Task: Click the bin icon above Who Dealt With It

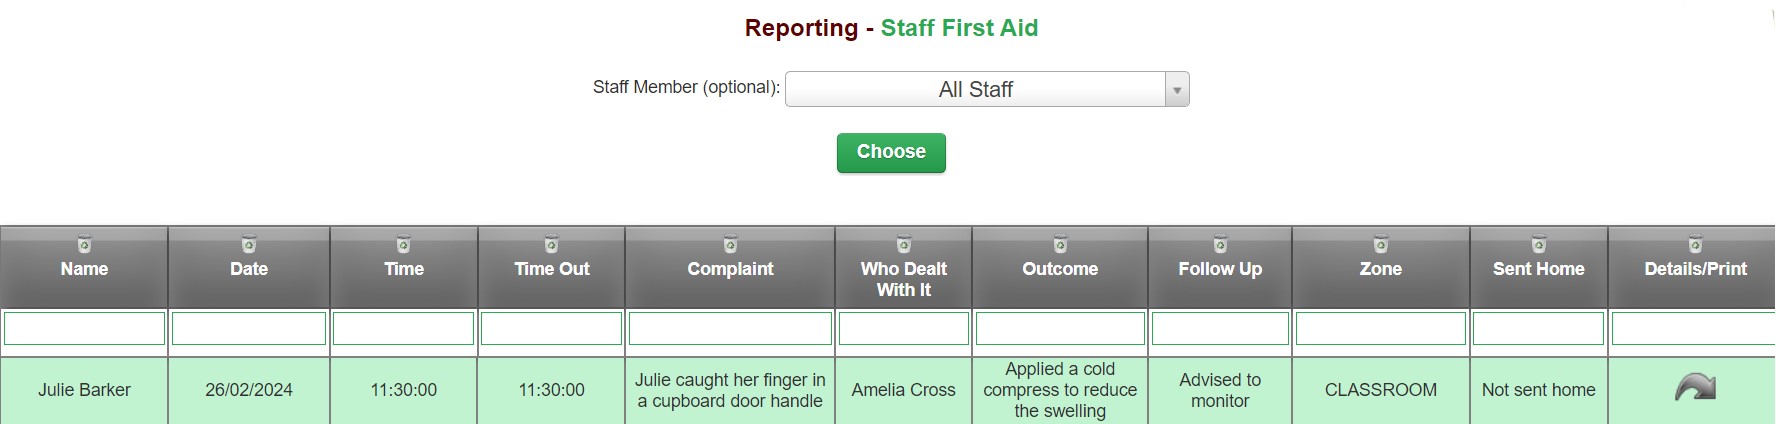Action: 903,245
